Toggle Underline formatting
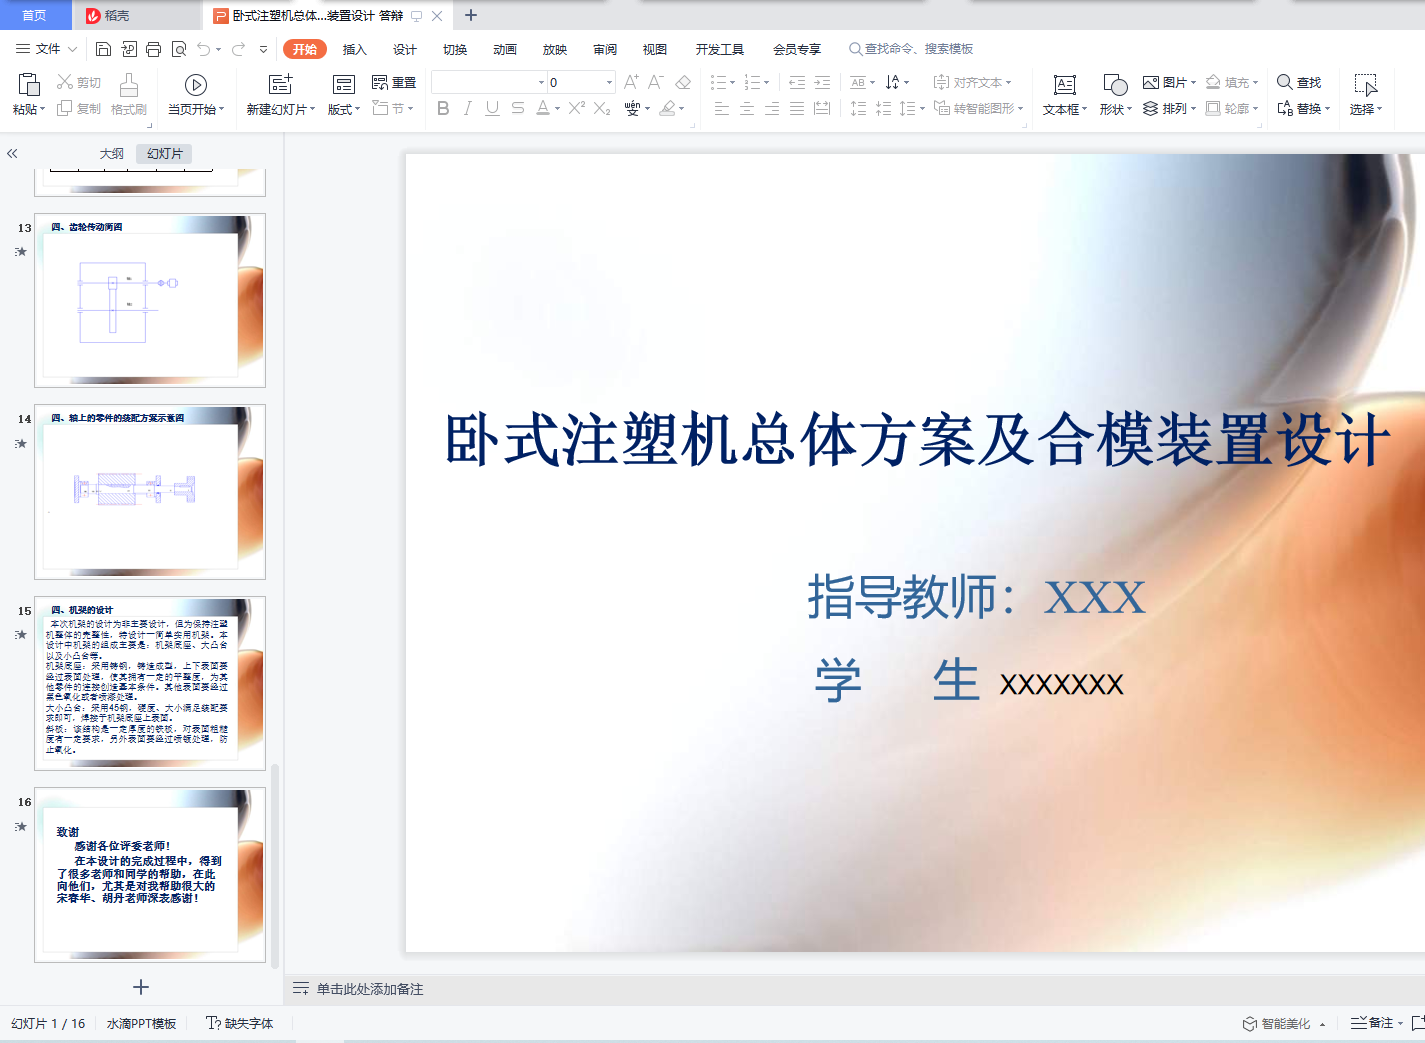 click(x=492, y=108)
